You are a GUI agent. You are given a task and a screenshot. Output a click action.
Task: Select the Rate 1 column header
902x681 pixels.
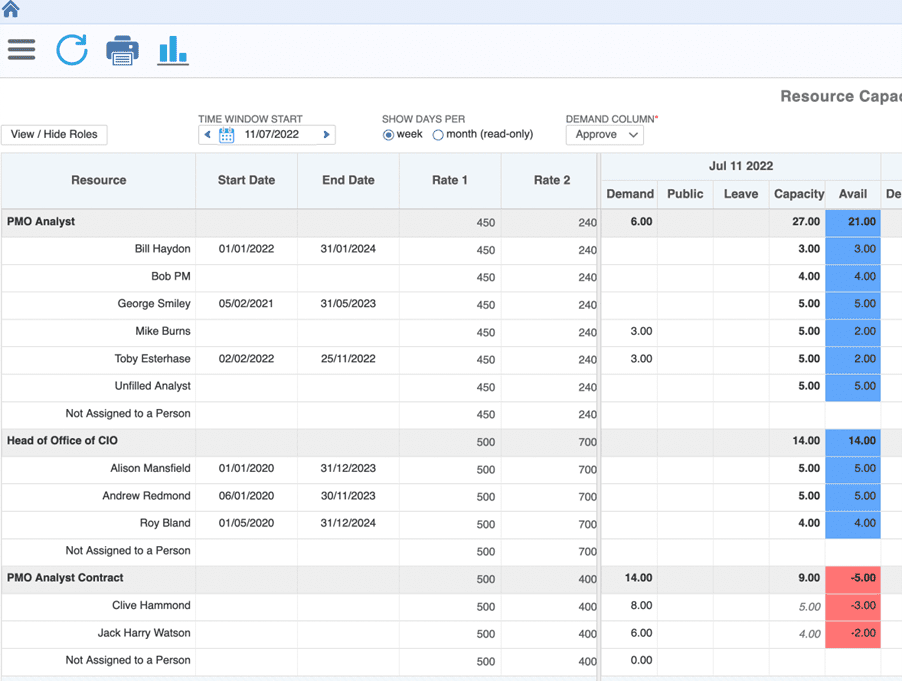450,180
